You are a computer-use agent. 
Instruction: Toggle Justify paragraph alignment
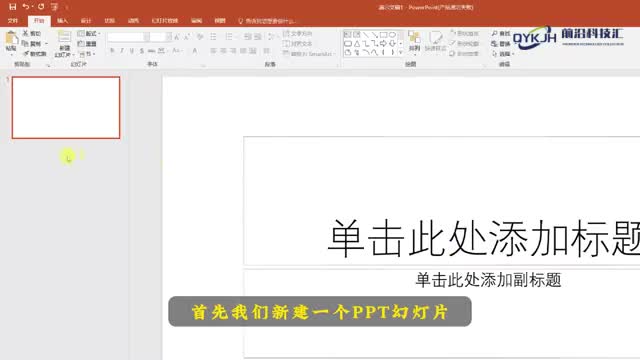[x=243, y=51]
